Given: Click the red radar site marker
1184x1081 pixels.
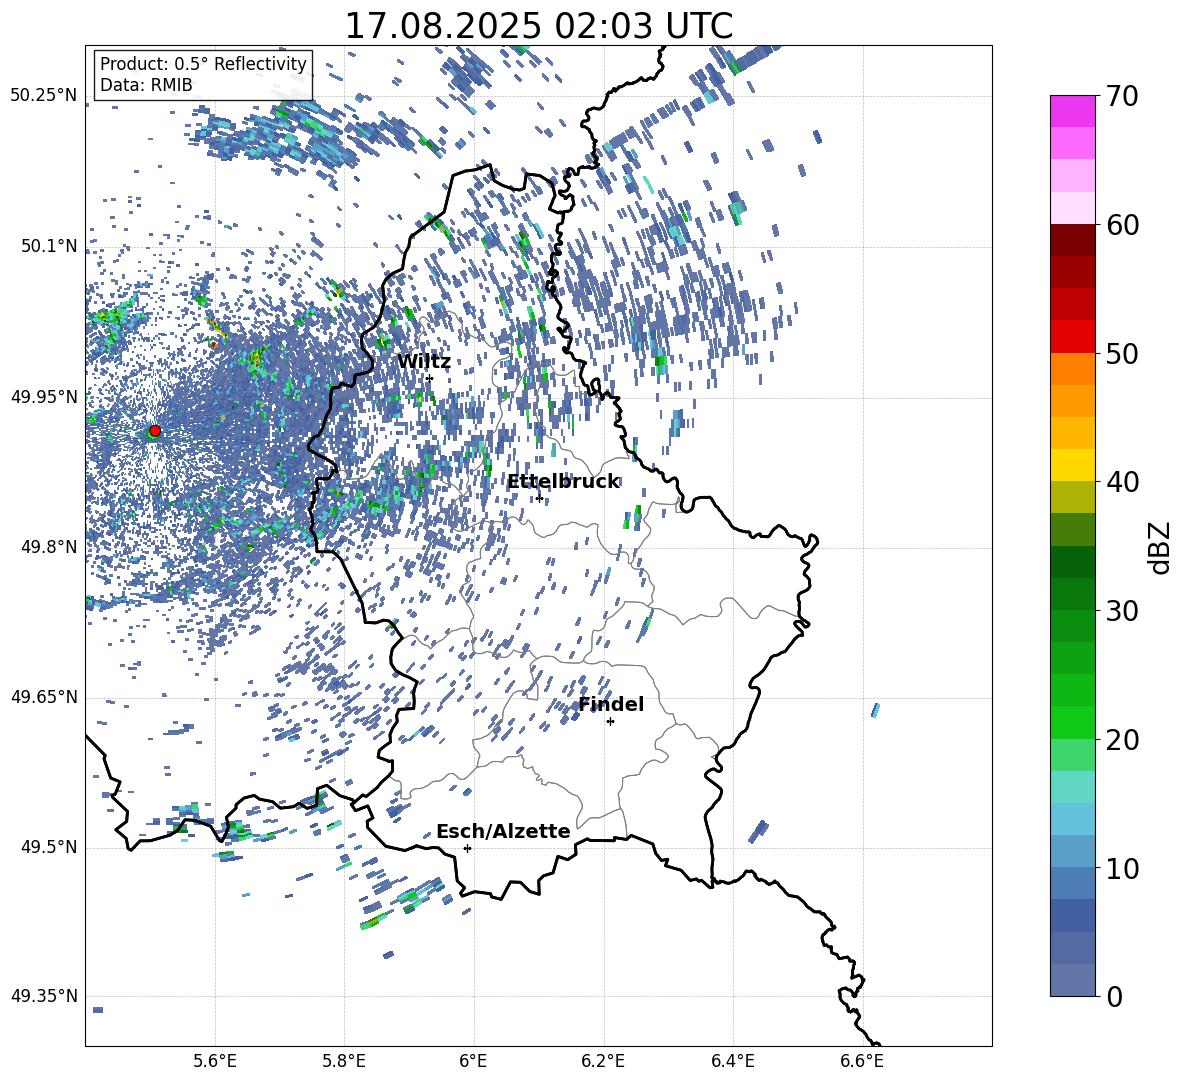Looking at the screenshot, I should point(155,431).
